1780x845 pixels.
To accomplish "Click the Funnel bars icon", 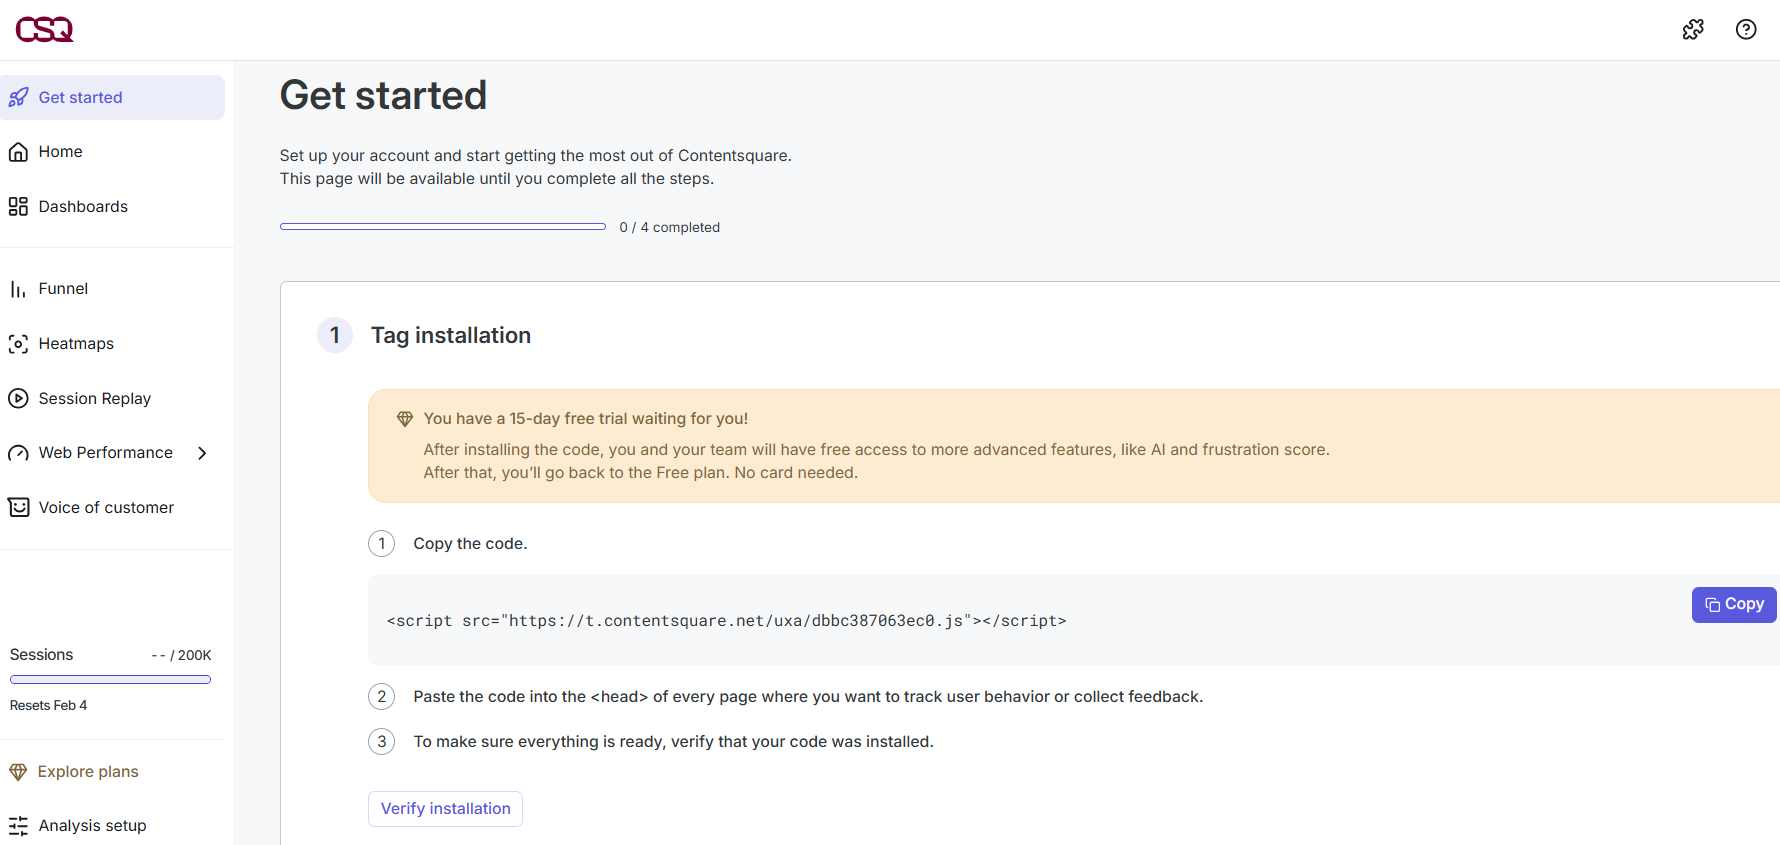I will 18,289.
